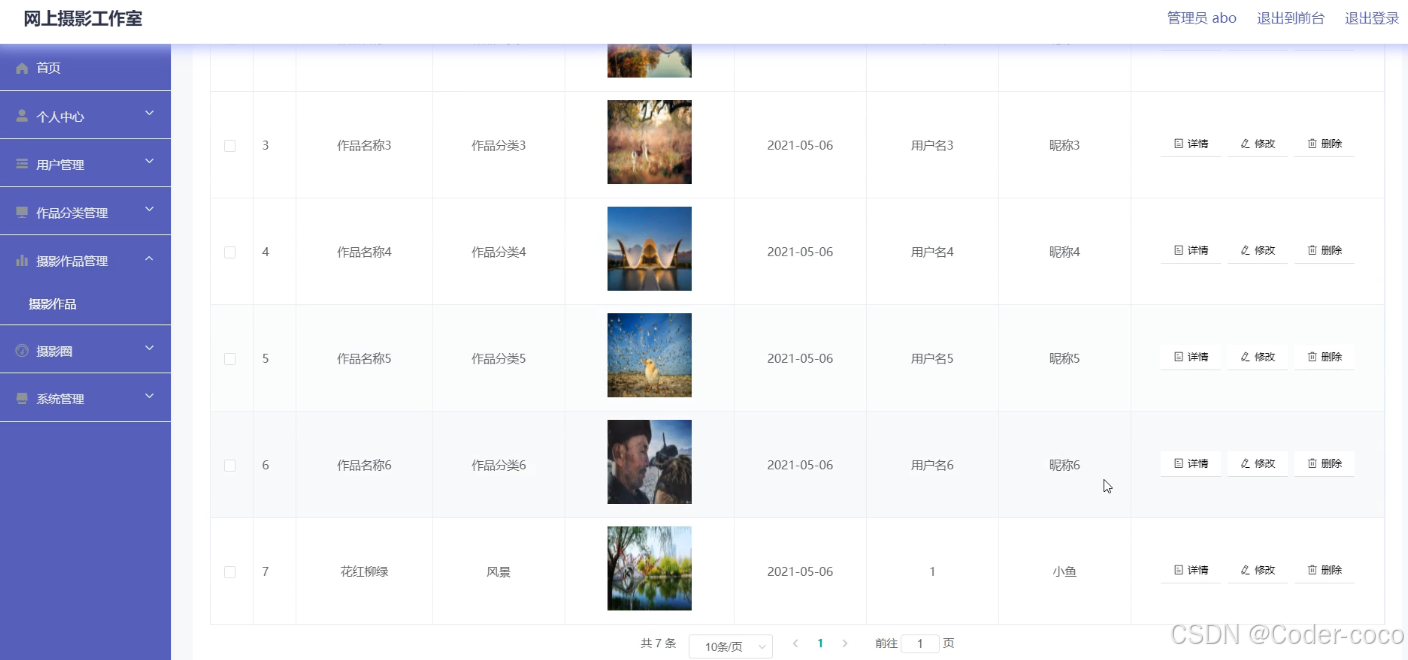The height and width of the screenshot is (660, 1408).
Task: Click the 详情 document icon in row 4
Action: [x=1178, y=250]
